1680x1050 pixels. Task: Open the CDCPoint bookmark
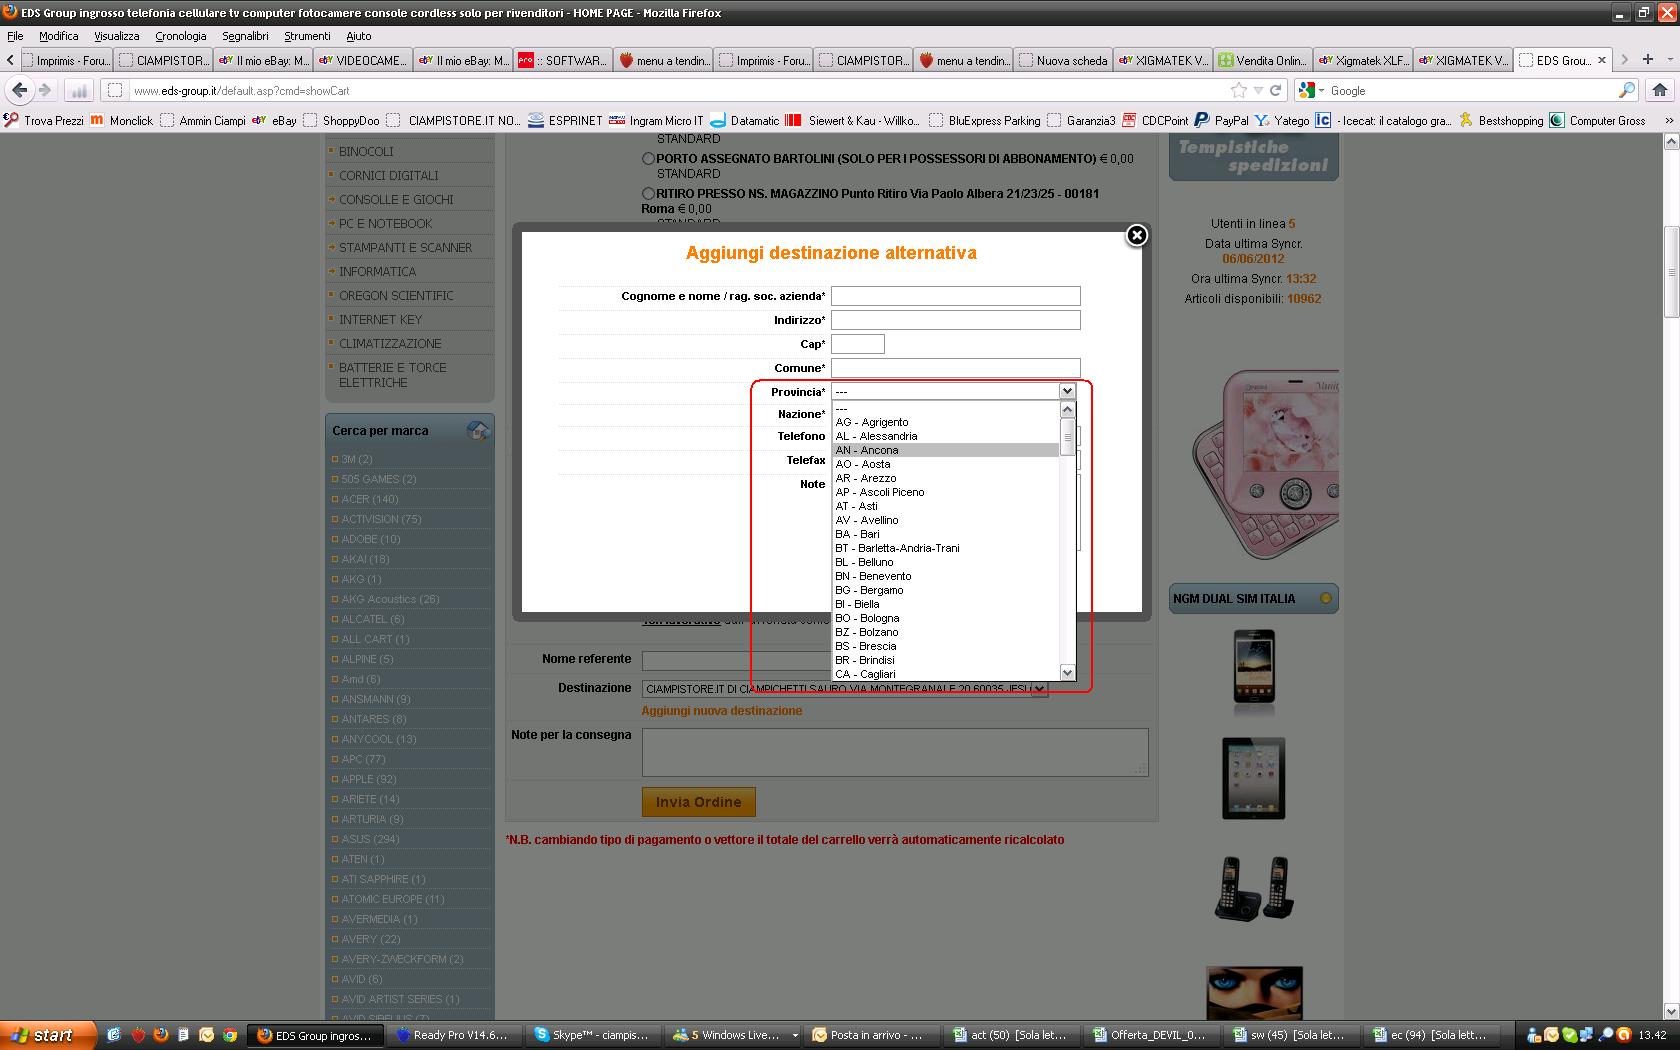coord(1154,120)
